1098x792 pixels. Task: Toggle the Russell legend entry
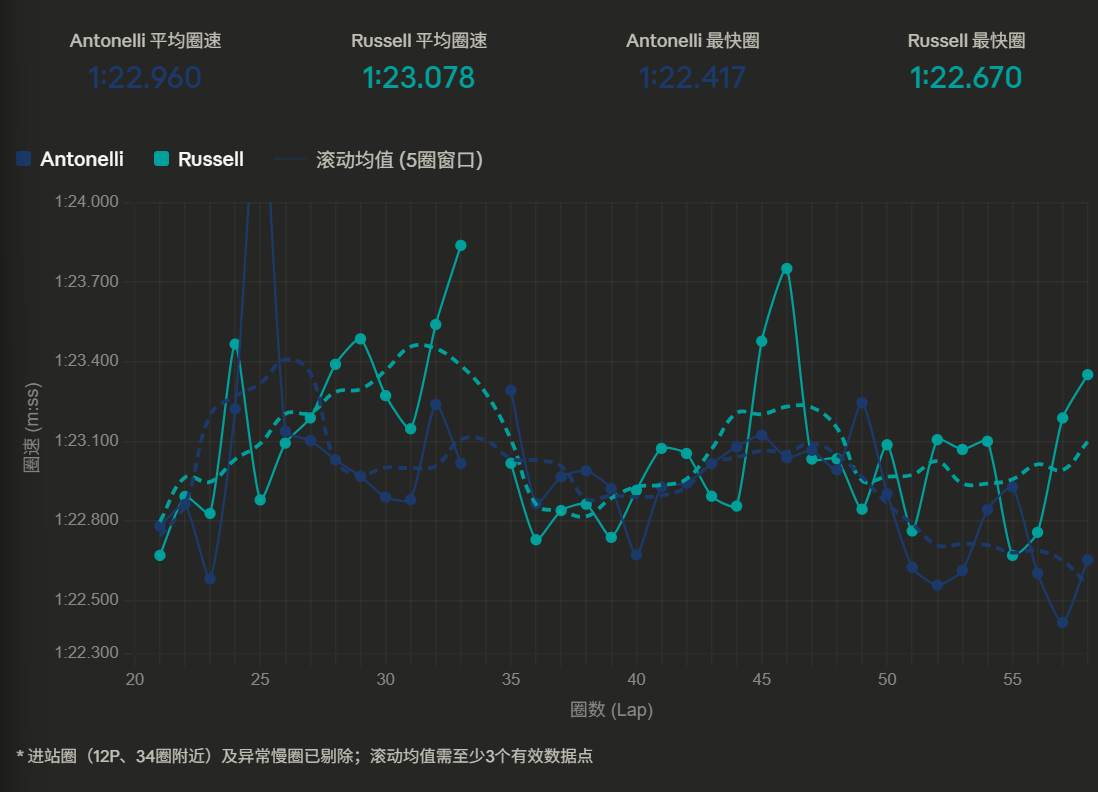[x=199, y=159]
